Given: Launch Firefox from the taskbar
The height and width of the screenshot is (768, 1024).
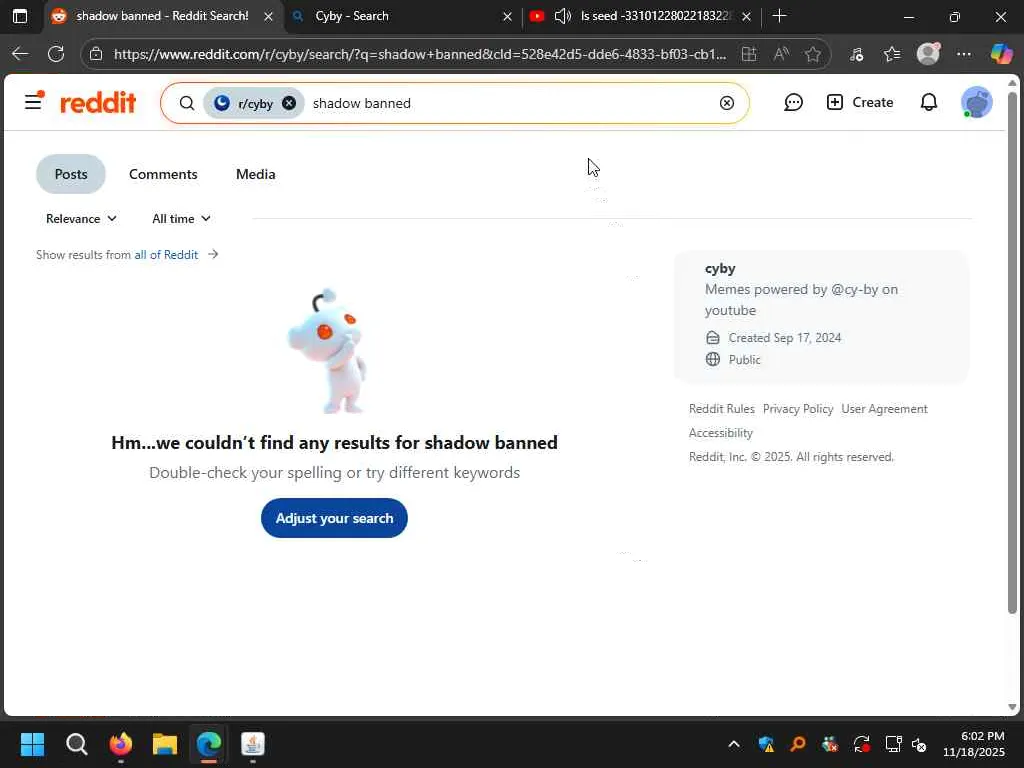Looking at the screenshot, I should coord(120,744).
